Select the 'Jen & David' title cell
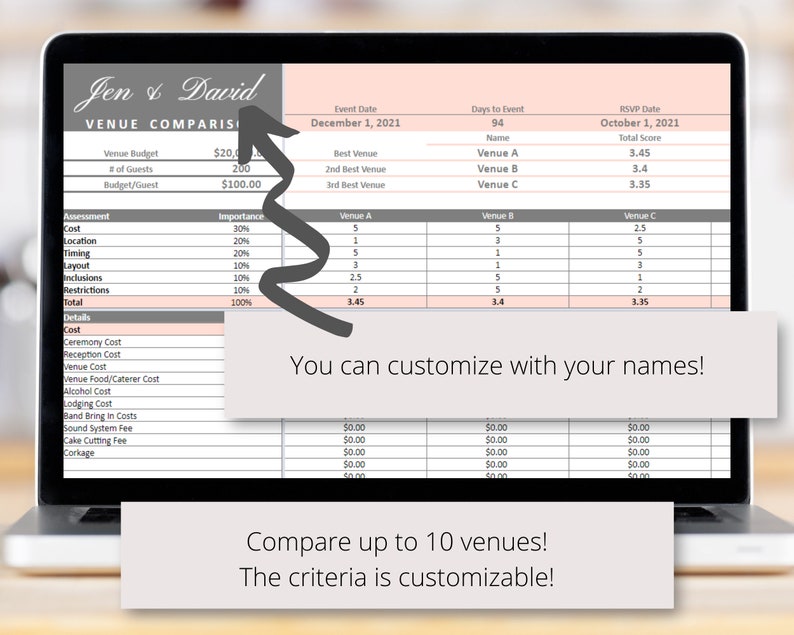Screen dimensions: 794x635 point(171,93)
